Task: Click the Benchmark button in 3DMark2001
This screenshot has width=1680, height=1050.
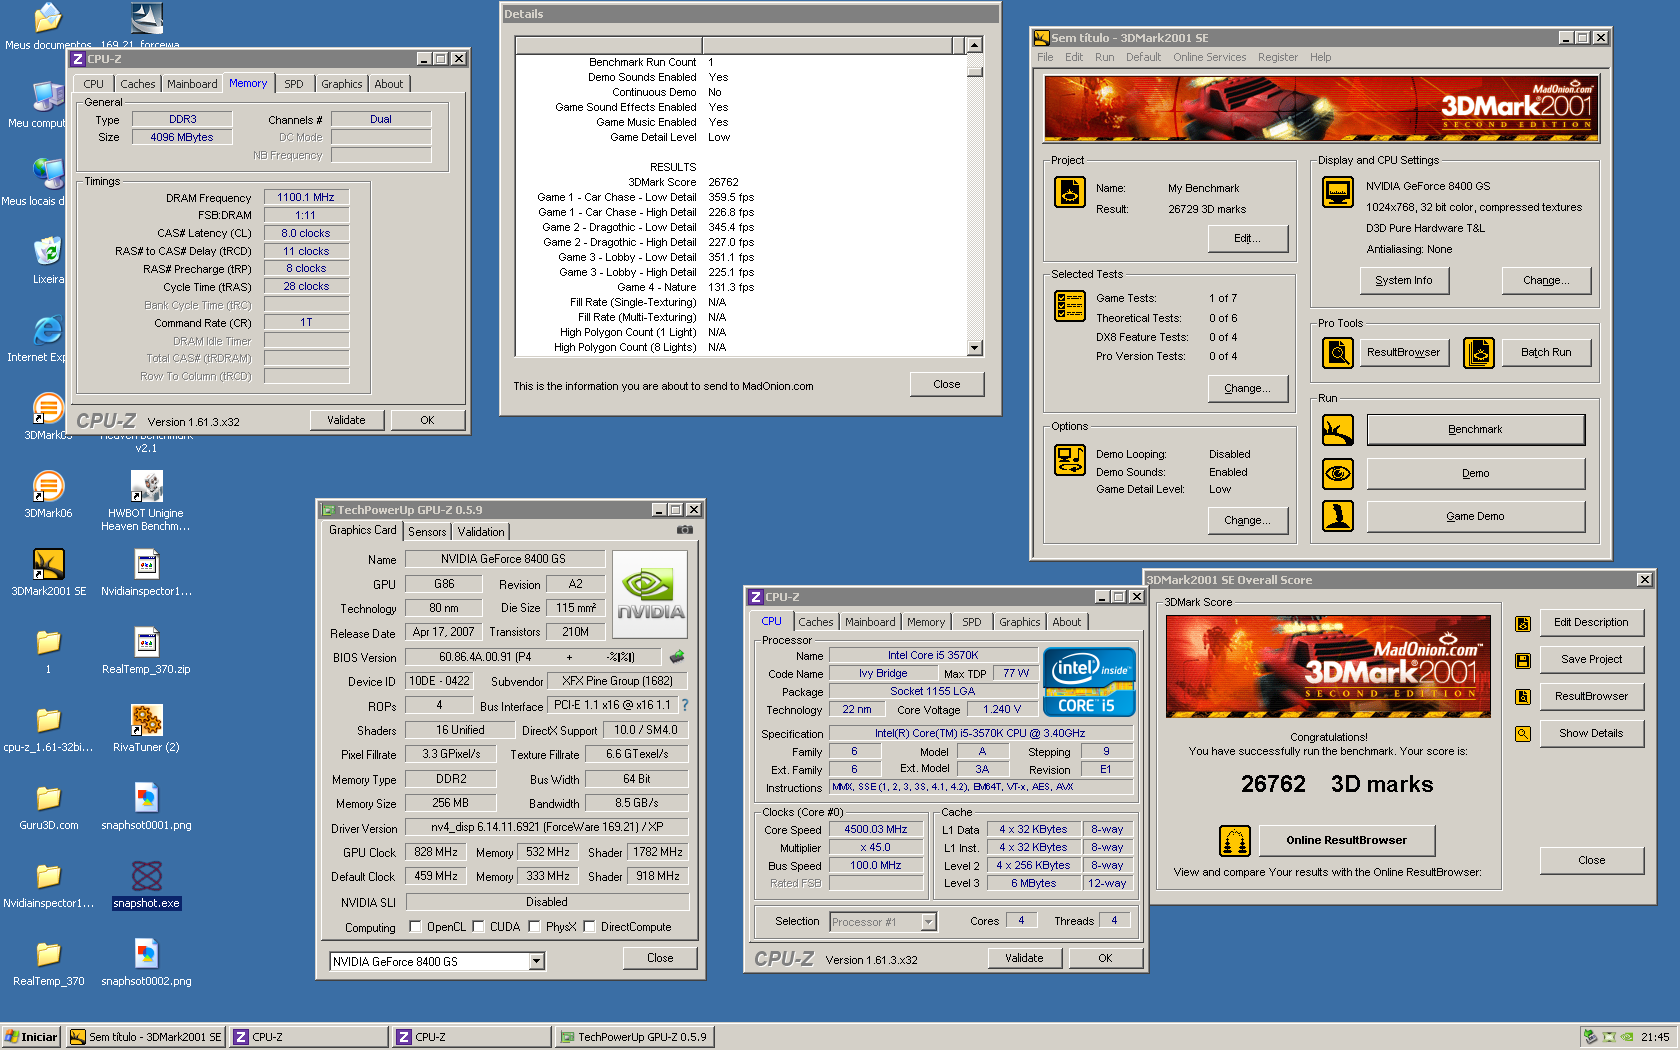Action: (1475, 430)
